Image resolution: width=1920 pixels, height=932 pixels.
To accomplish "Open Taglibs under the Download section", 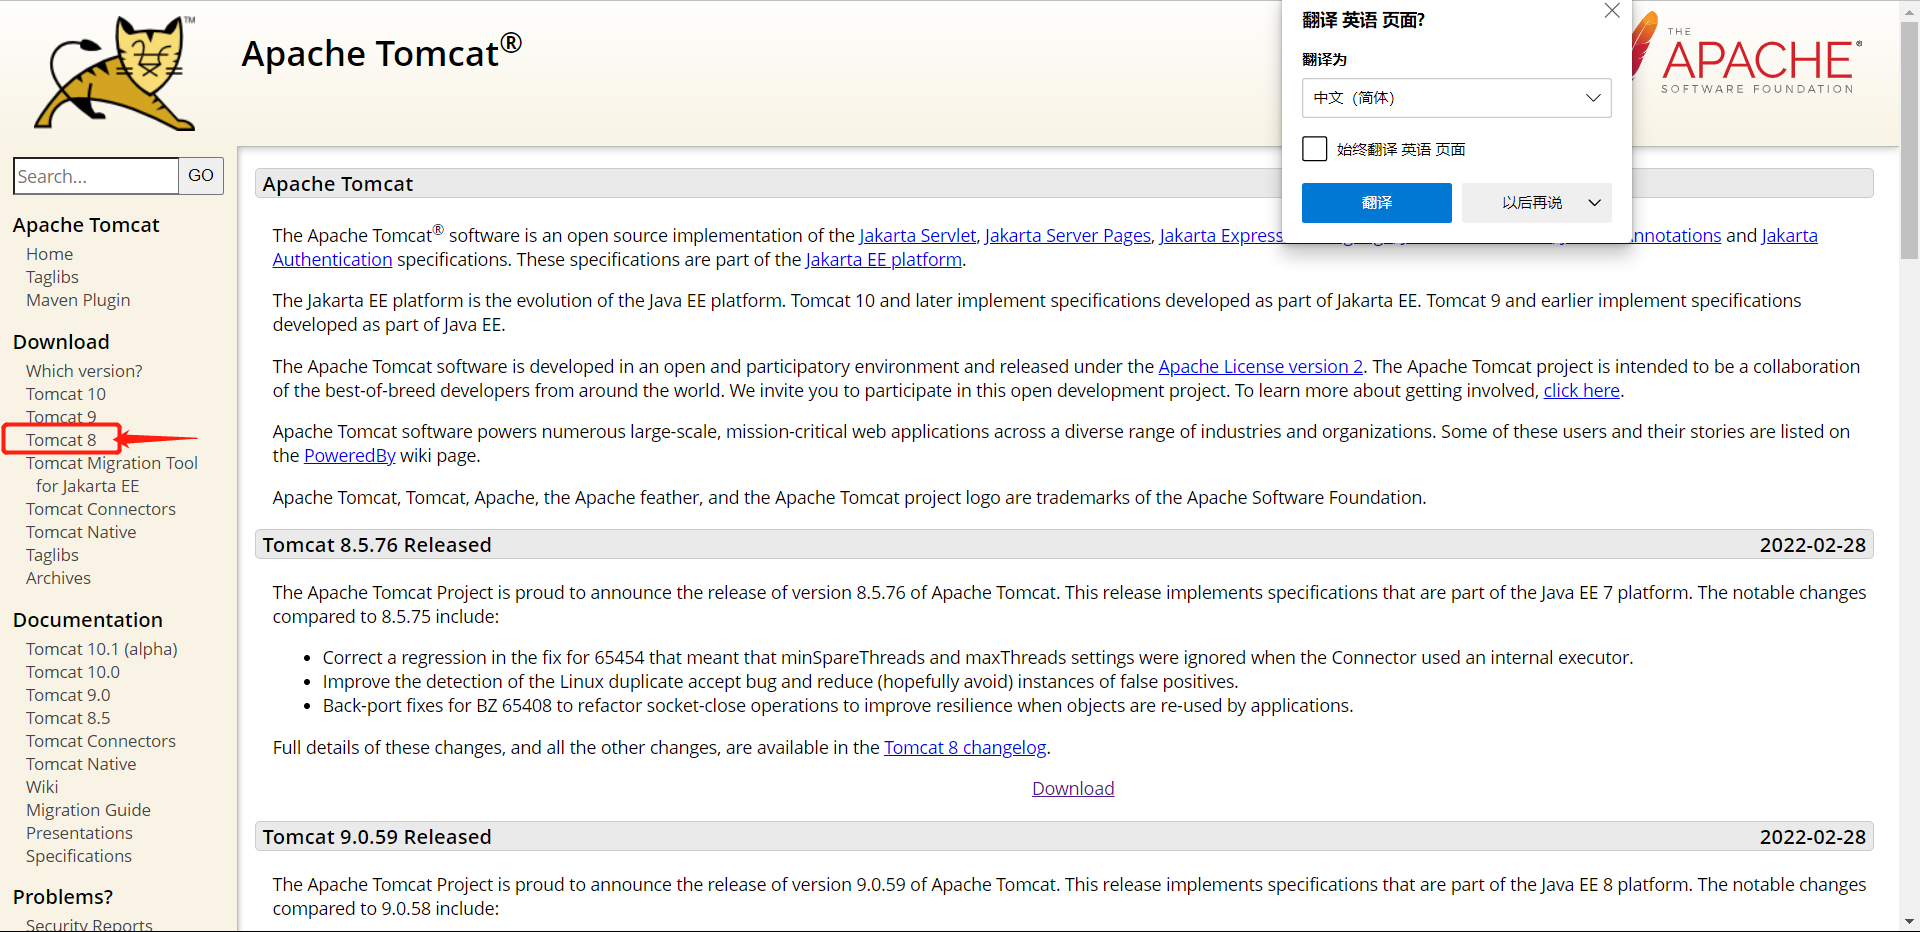I will [x=52, y=555].
